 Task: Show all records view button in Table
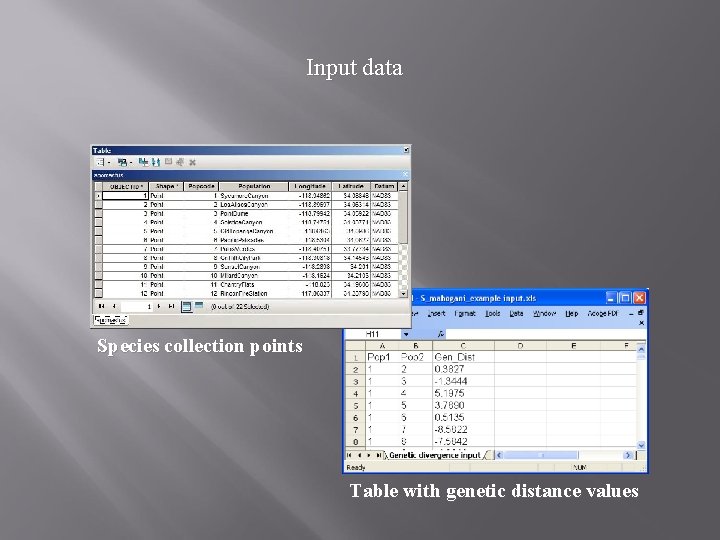[x=186, y=306]
